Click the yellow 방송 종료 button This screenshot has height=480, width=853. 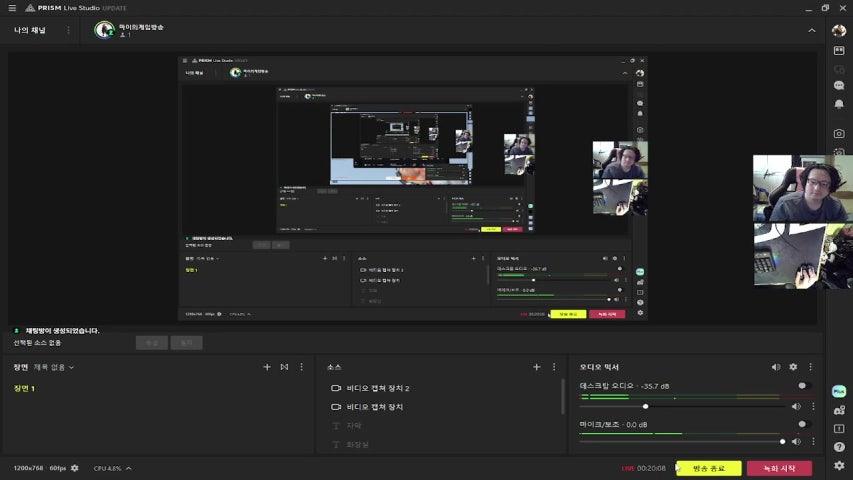point(708,468)
